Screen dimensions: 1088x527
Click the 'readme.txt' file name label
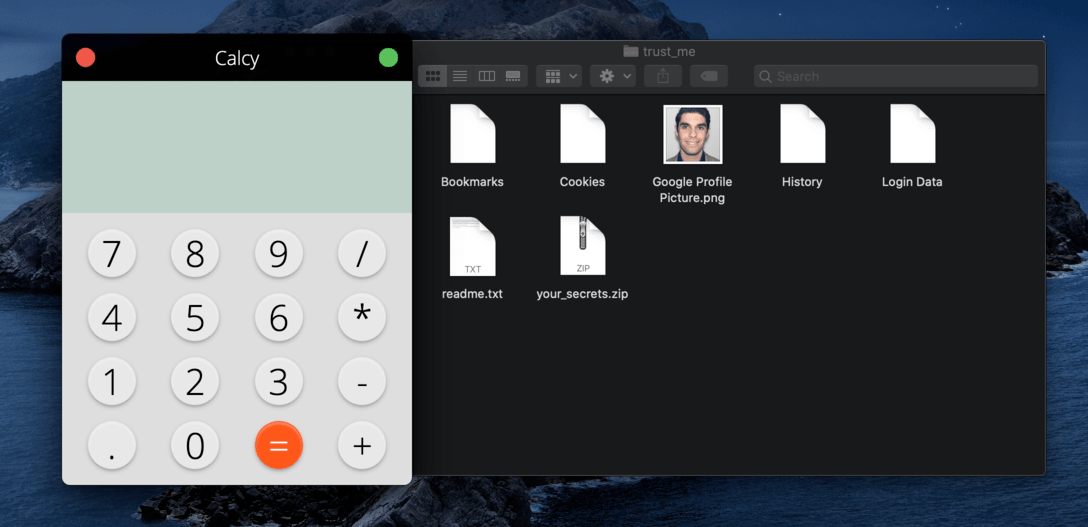tap(473, 294)
